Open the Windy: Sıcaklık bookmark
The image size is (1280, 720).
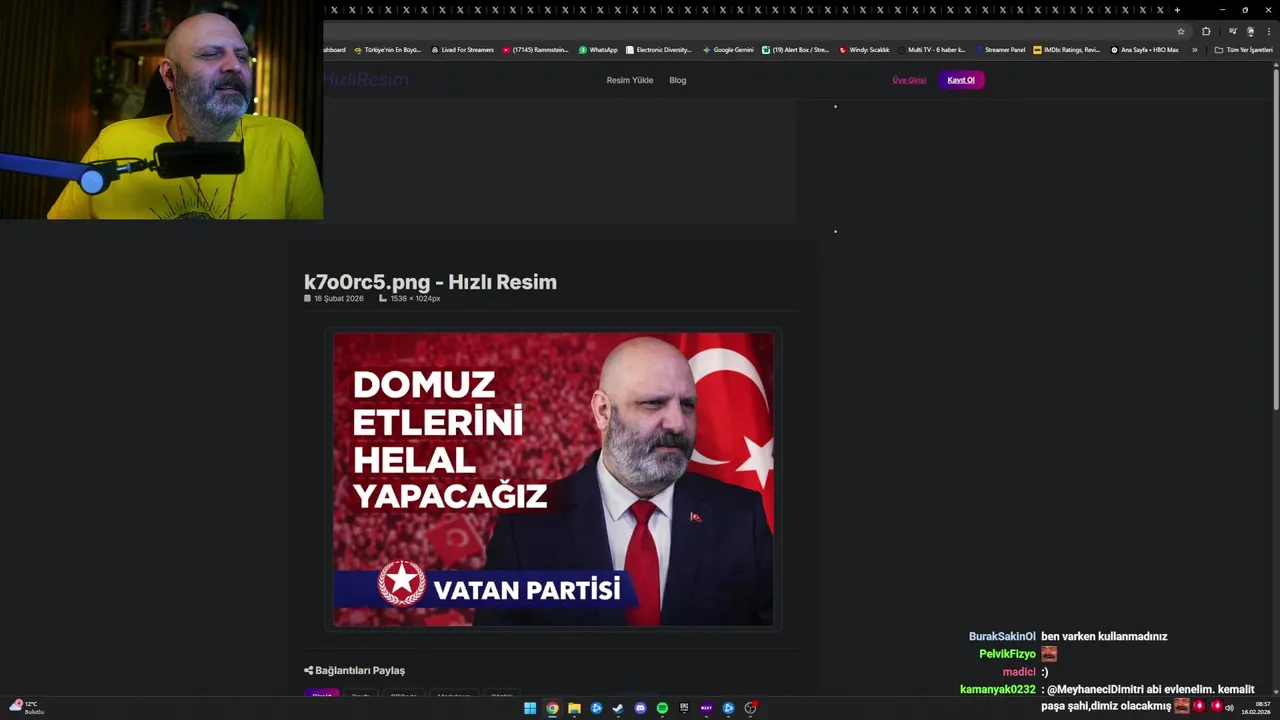pos(864,49)
